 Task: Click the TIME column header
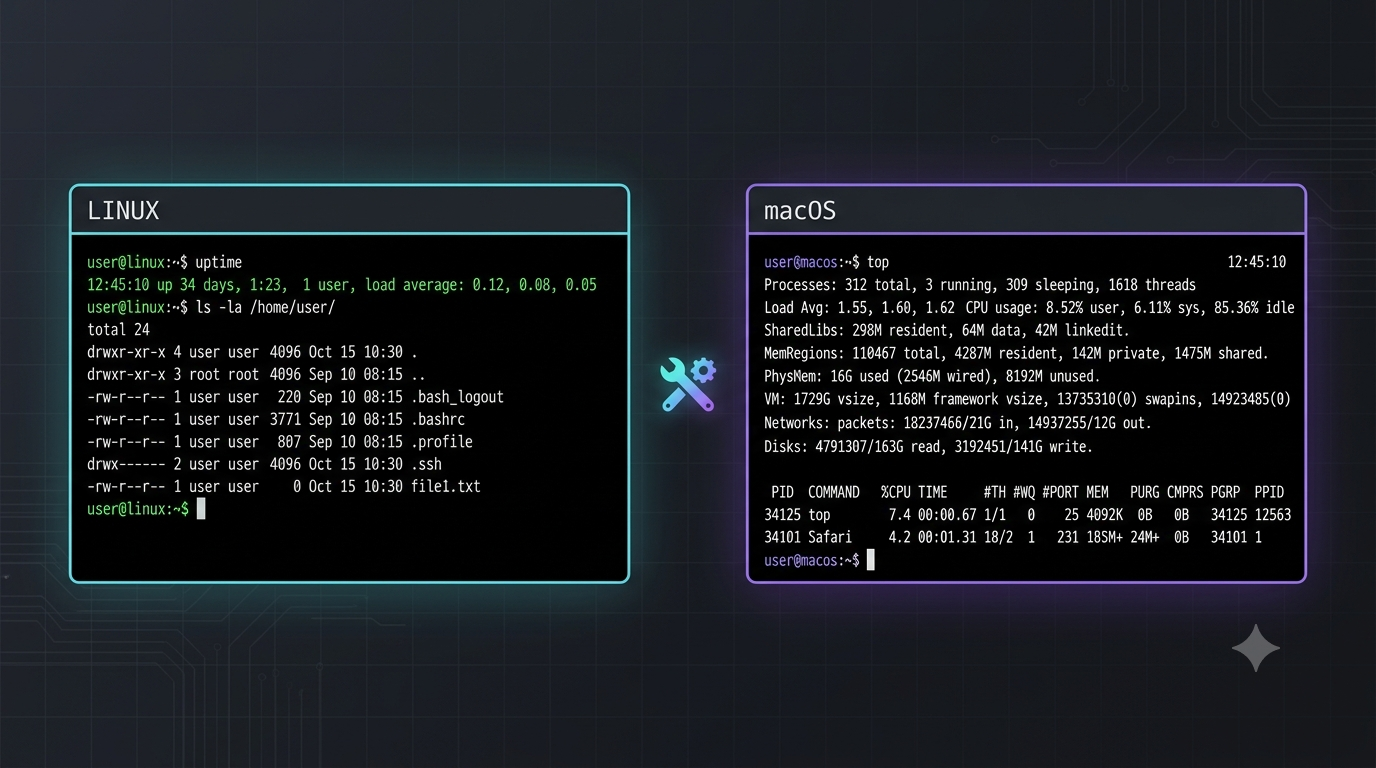pyautogui.click(x=932, y=492)
